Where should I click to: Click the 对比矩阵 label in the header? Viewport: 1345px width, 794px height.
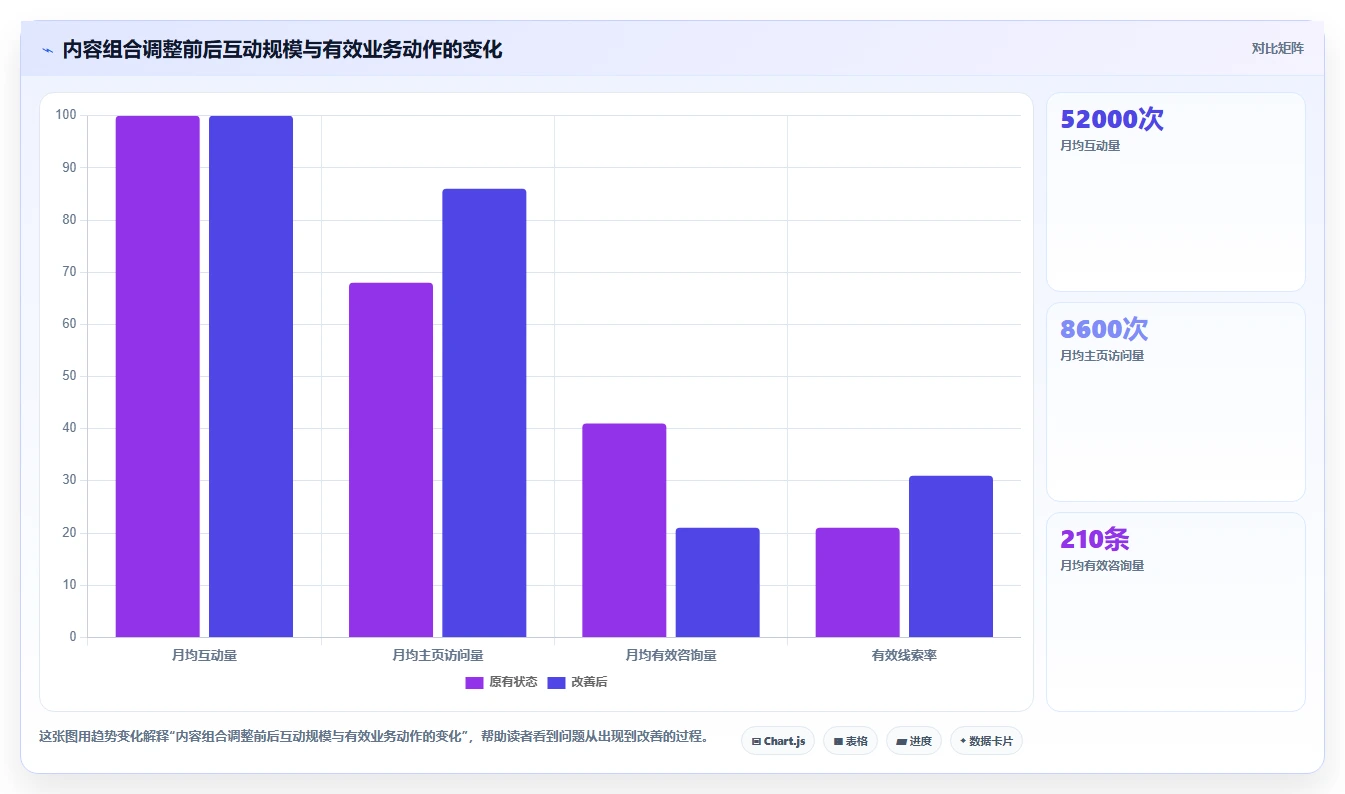tap(1277, 48)
